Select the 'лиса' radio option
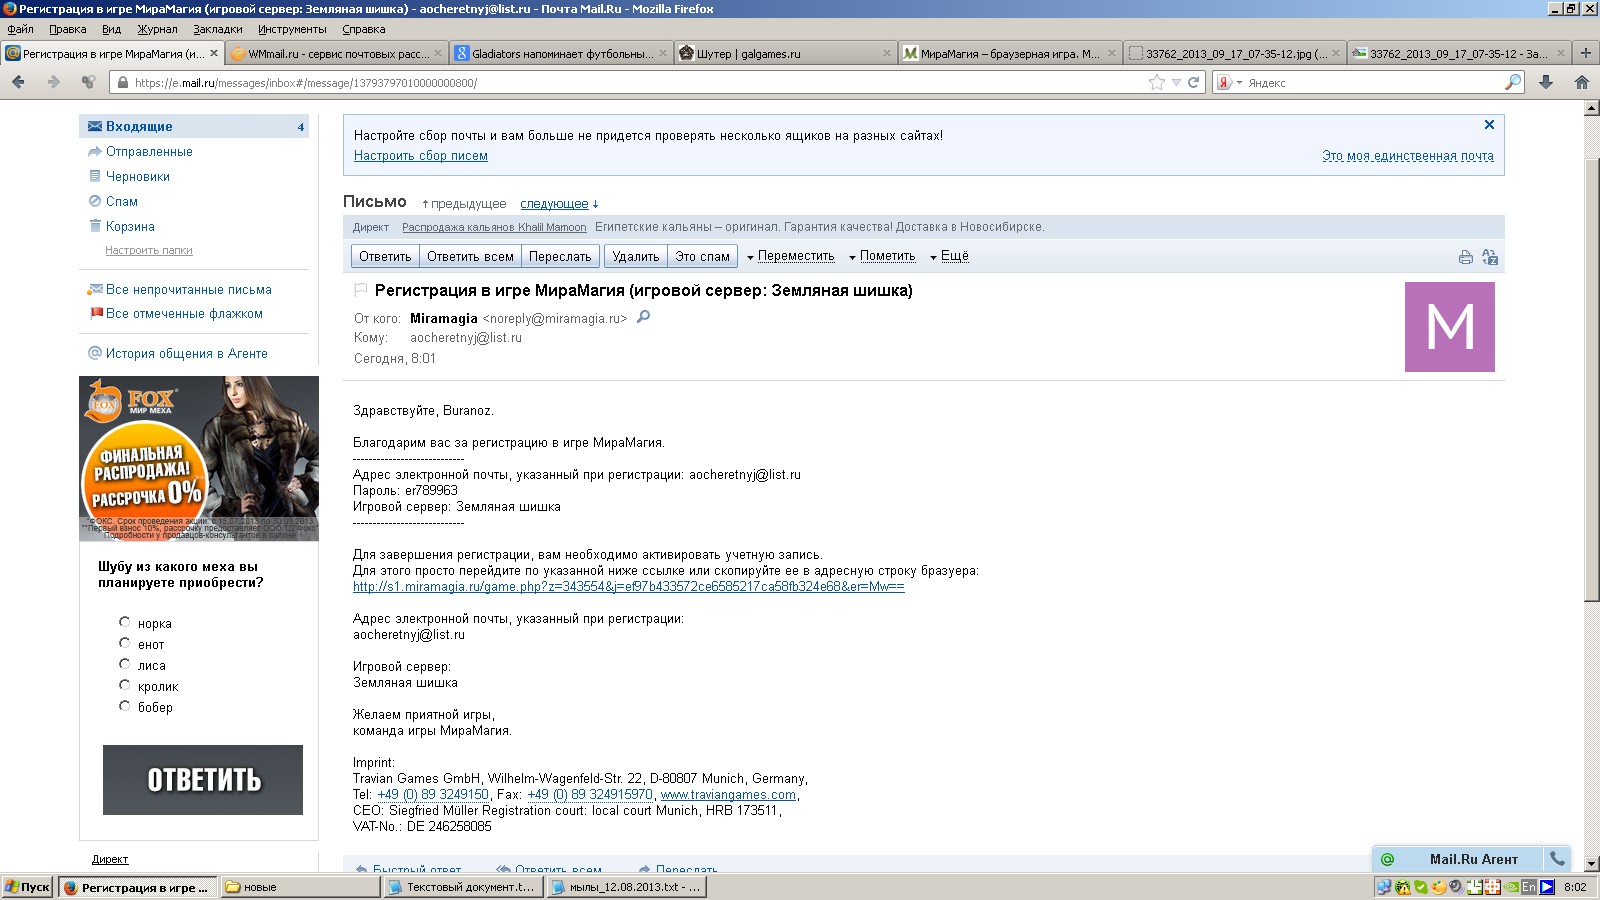The width and height of the screenshot is (1600, 900). [x=125, y=664]
